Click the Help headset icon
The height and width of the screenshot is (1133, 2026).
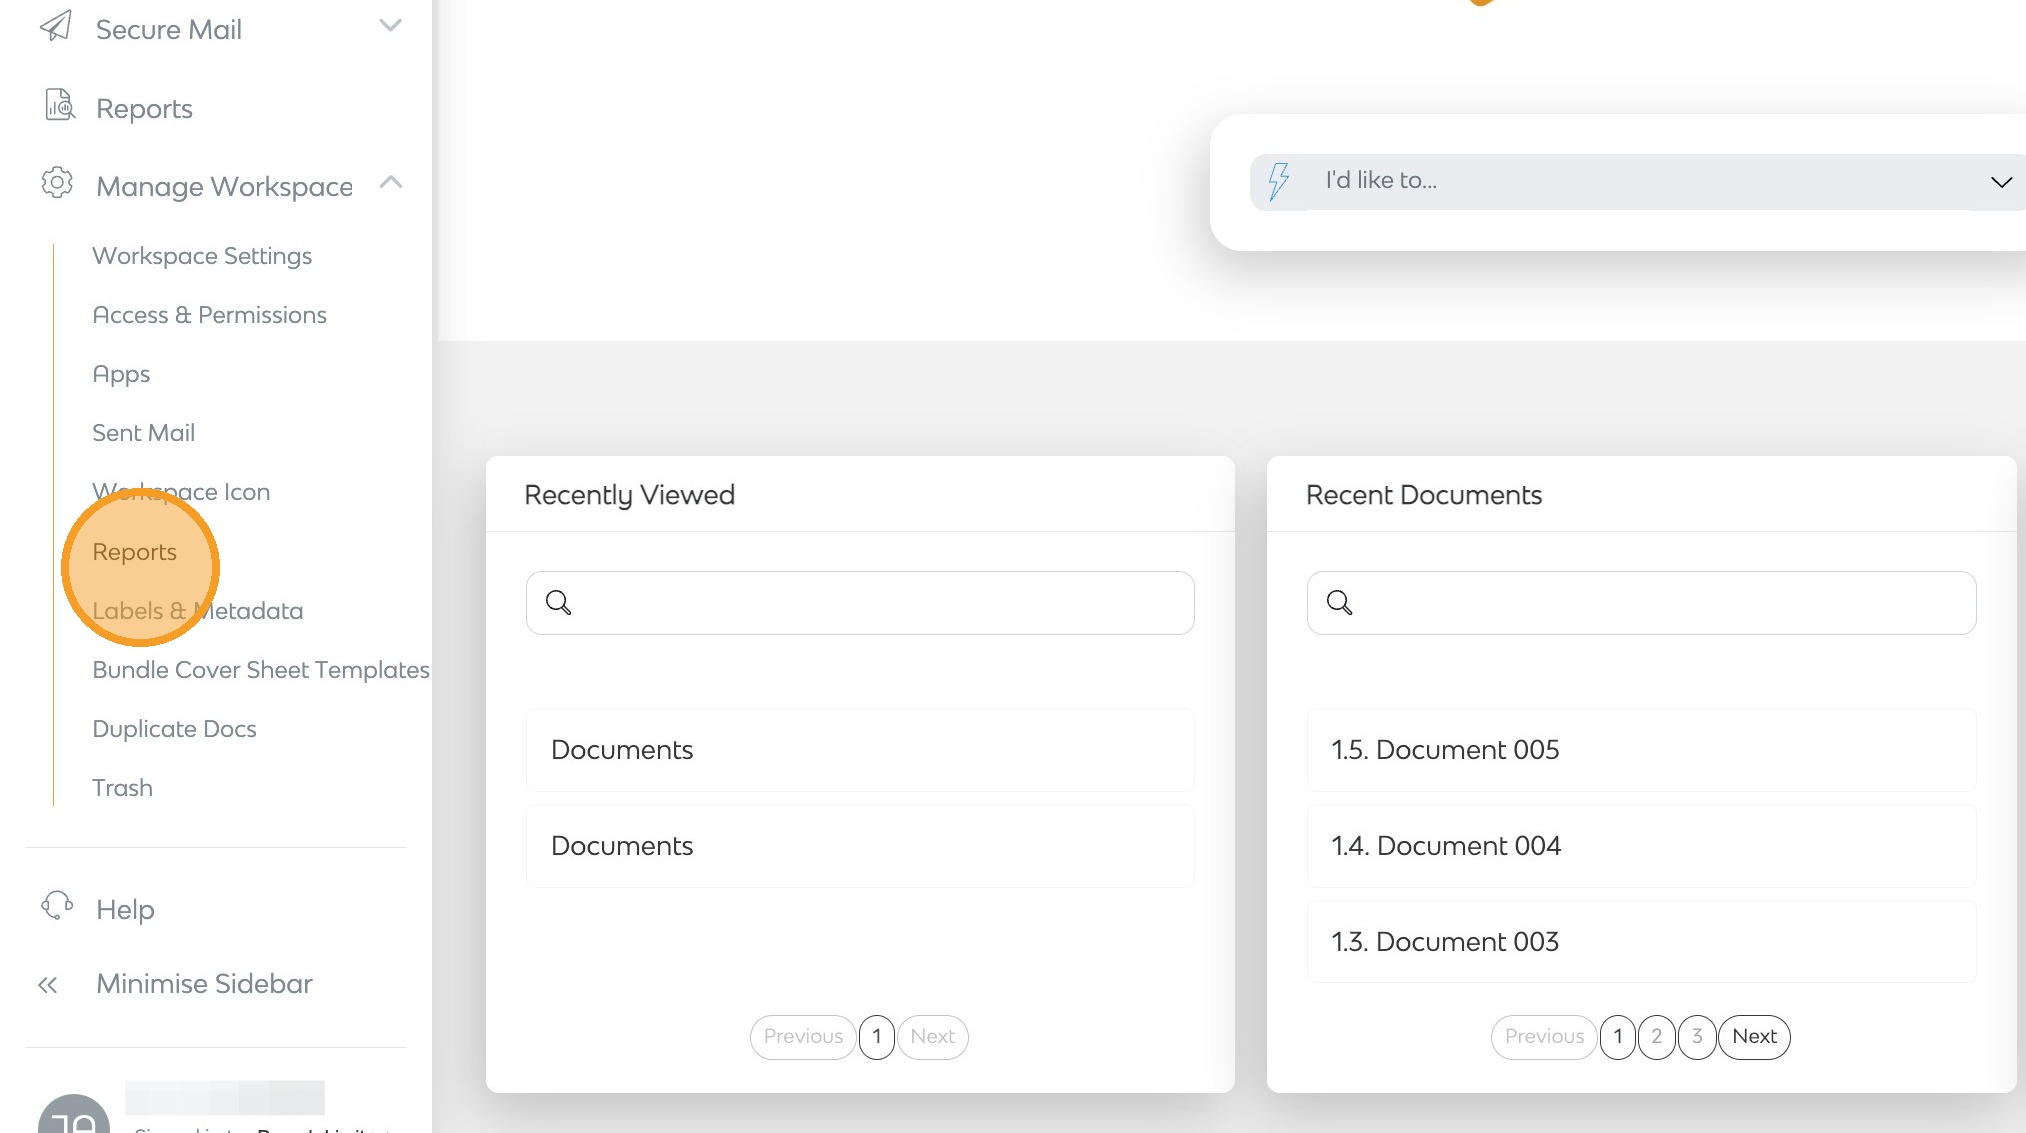pos(57,906)
